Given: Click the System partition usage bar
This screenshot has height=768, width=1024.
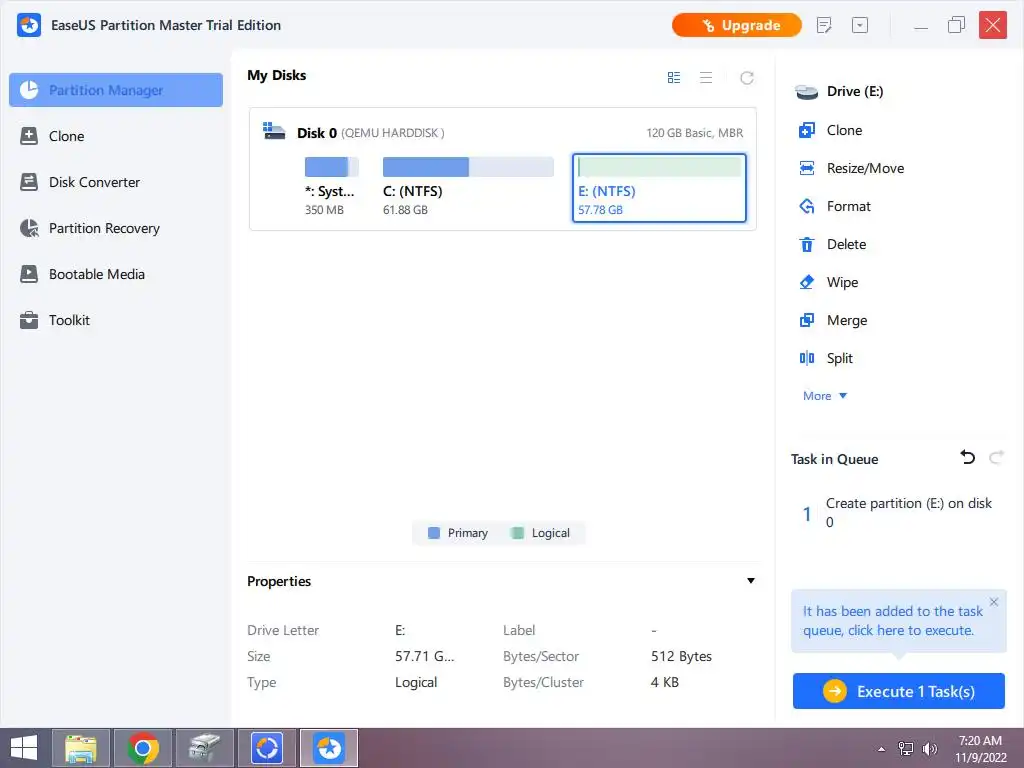Looking at the screenshot, I should 332,167.
